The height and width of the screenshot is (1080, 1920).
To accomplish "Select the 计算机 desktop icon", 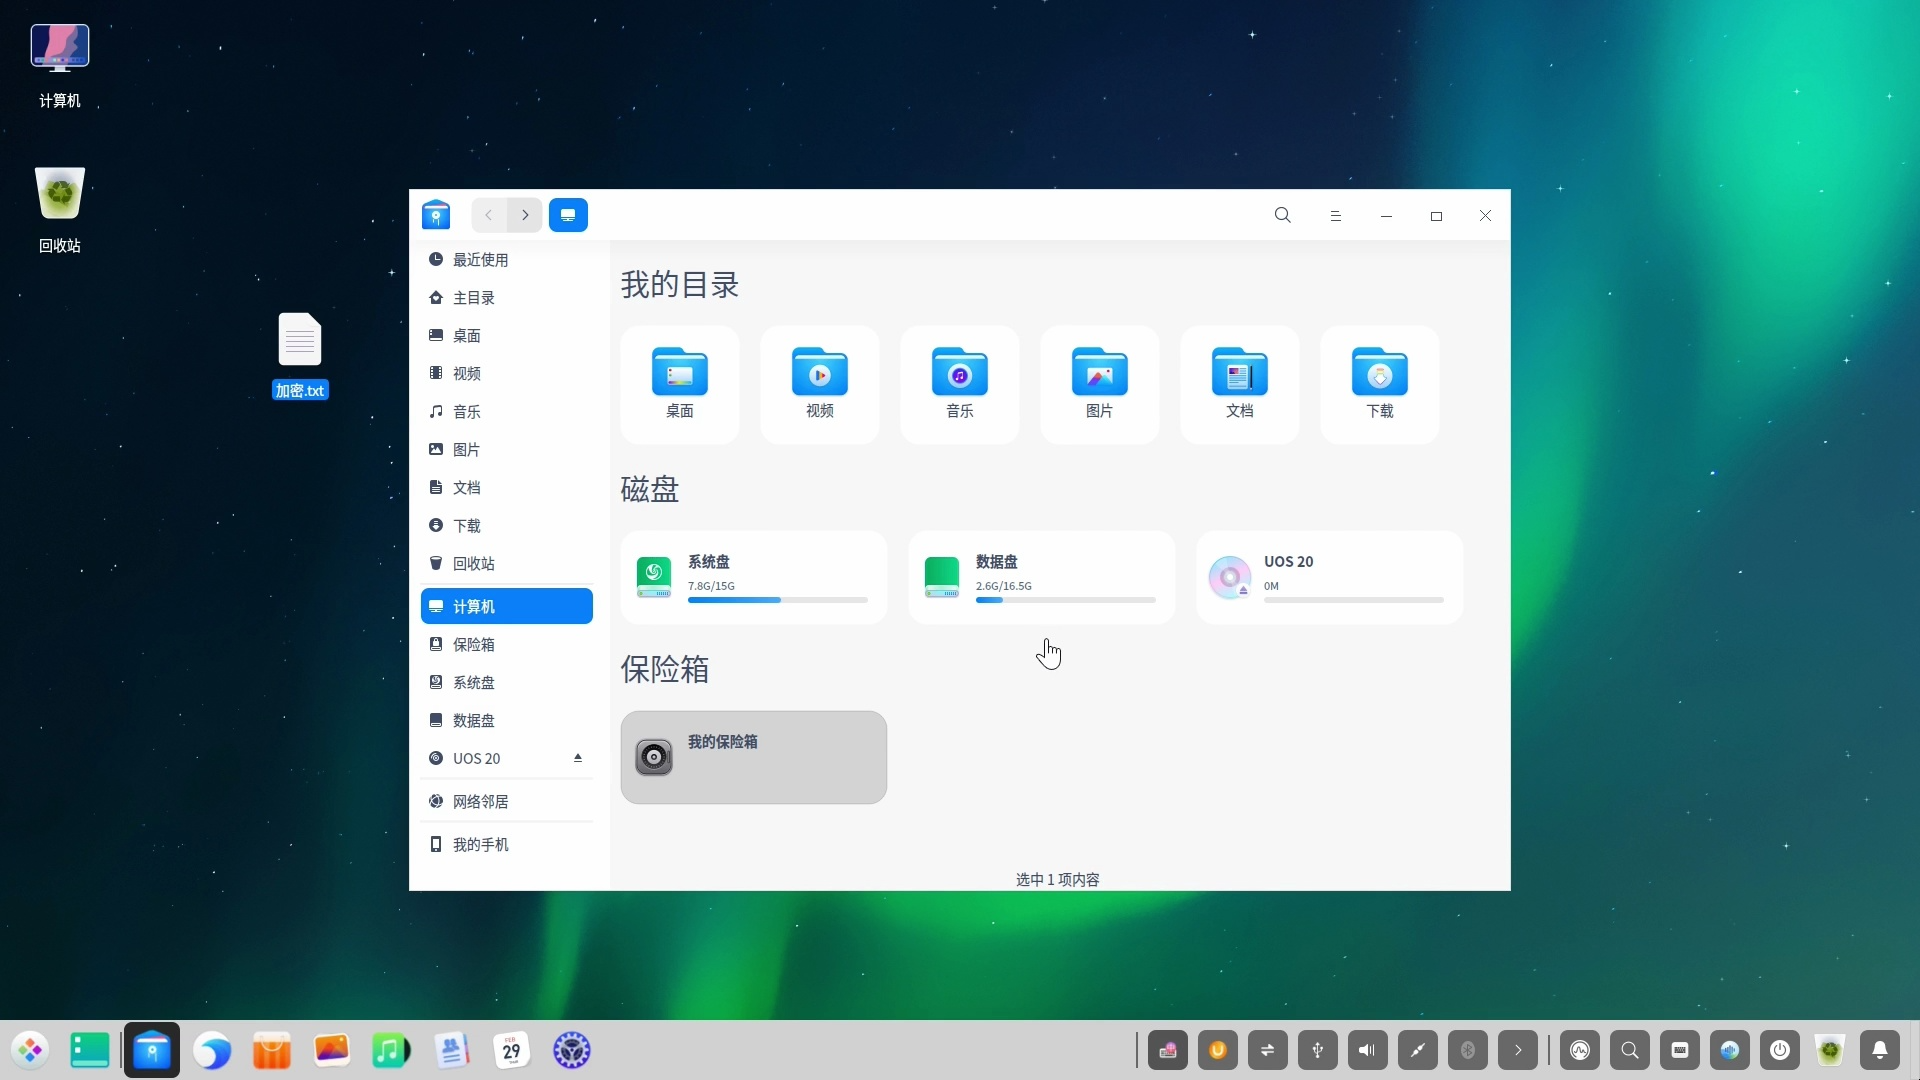I will coord(60,66).
